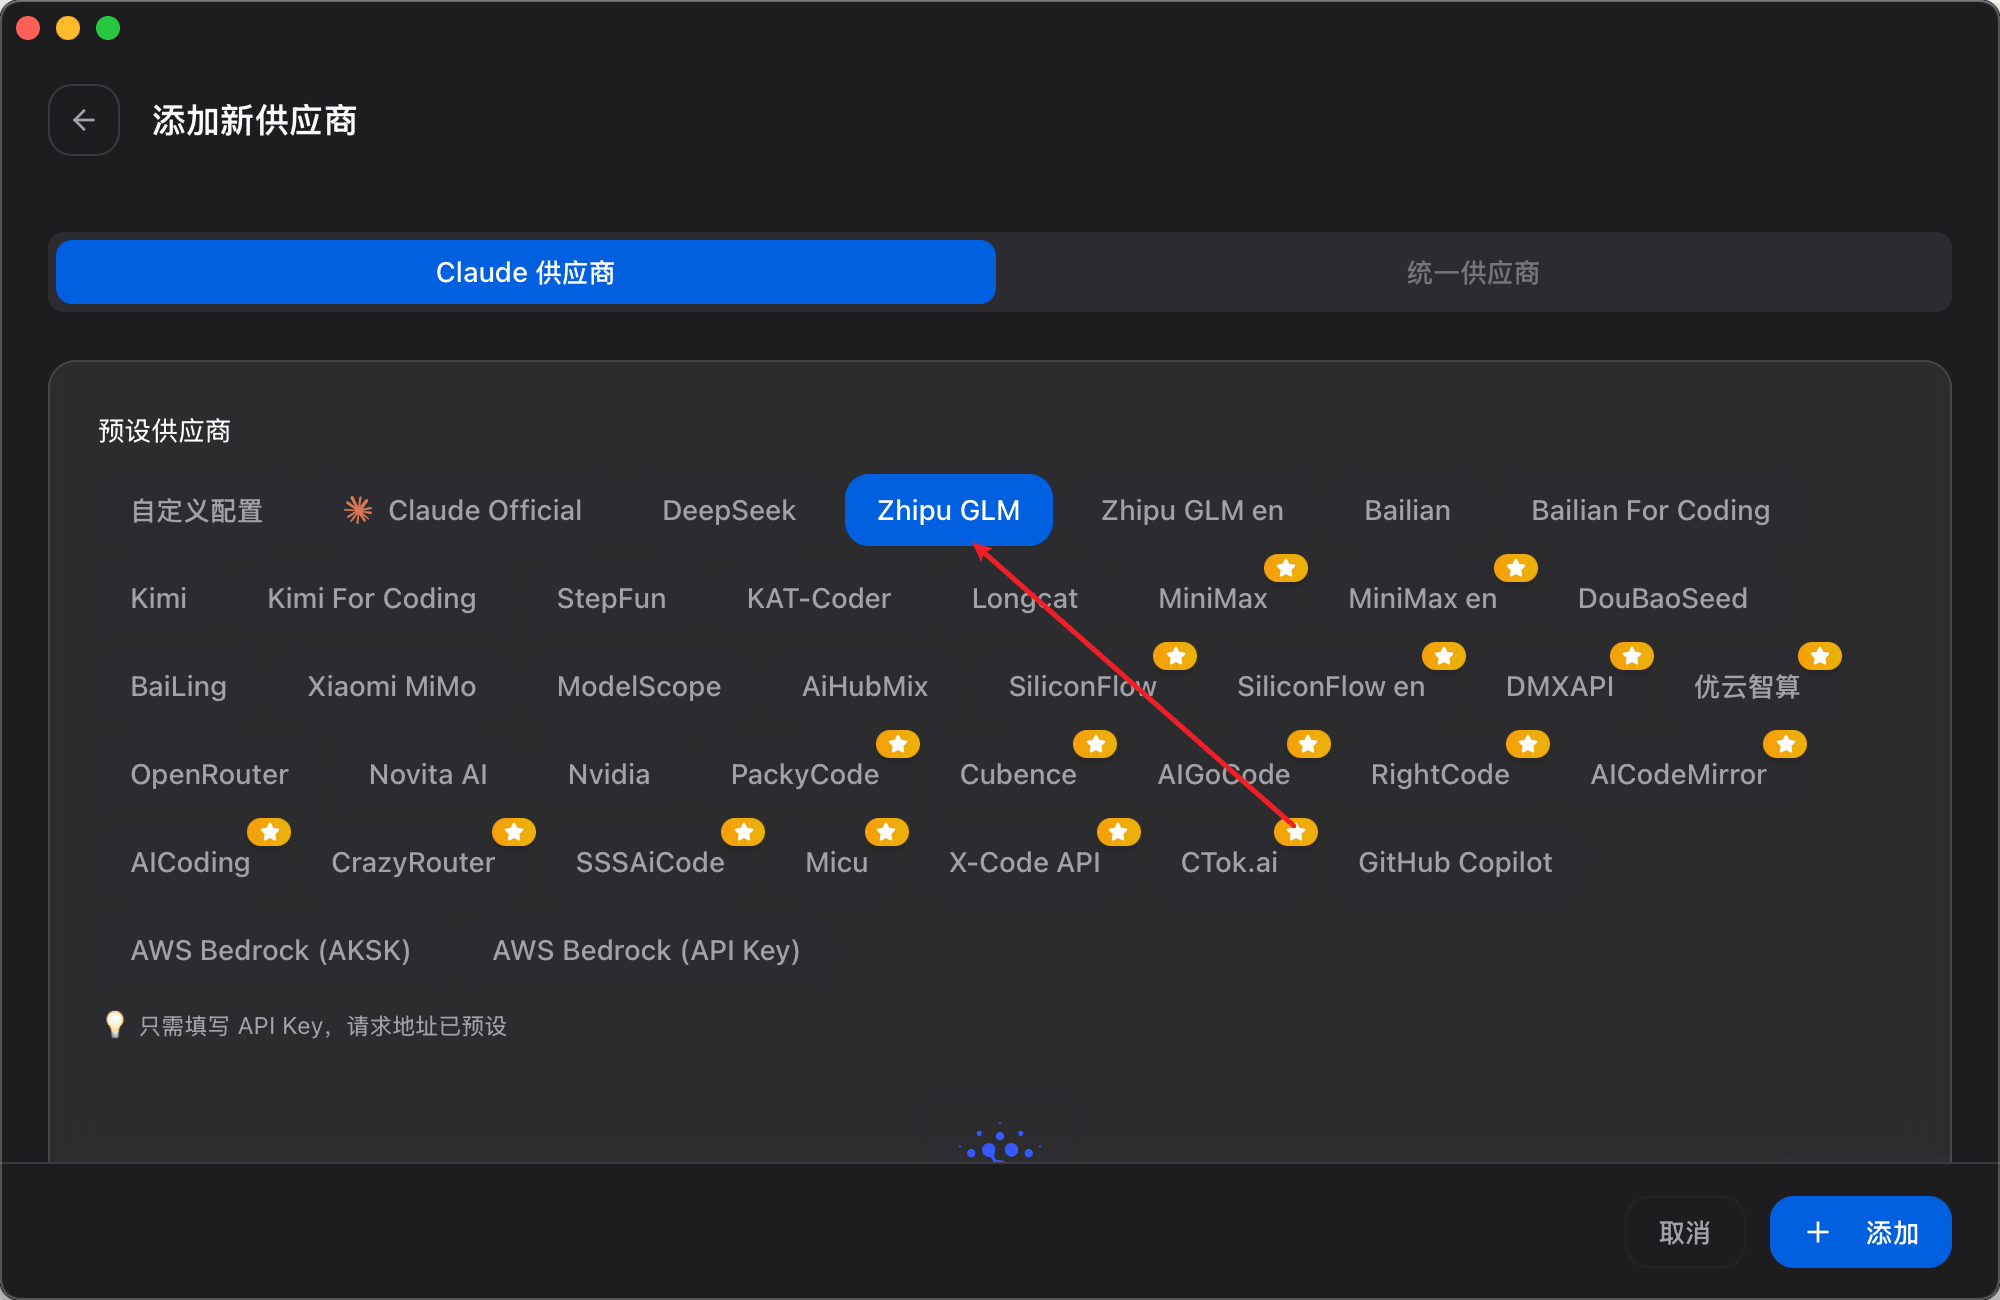Click the star badge on SiliconFlow

coord(1174,656)
